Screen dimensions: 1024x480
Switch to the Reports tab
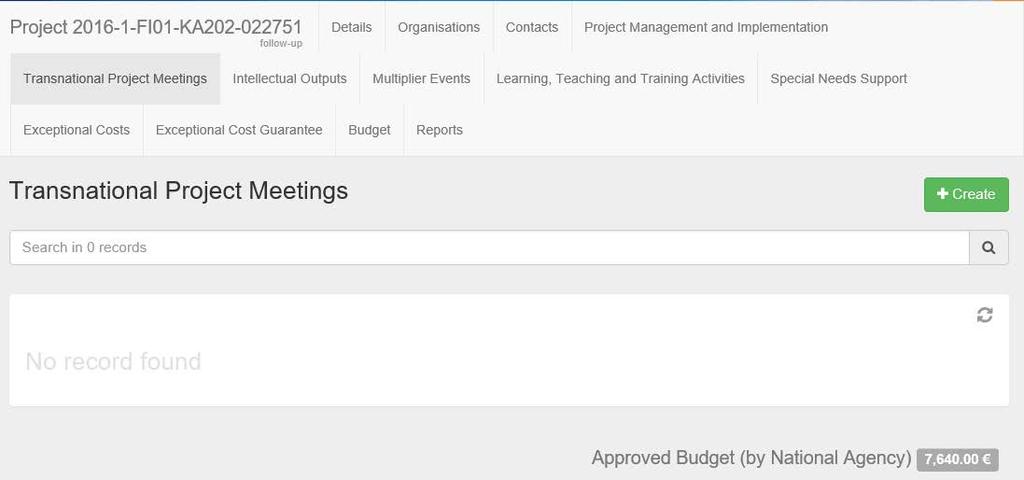[440, 130]
